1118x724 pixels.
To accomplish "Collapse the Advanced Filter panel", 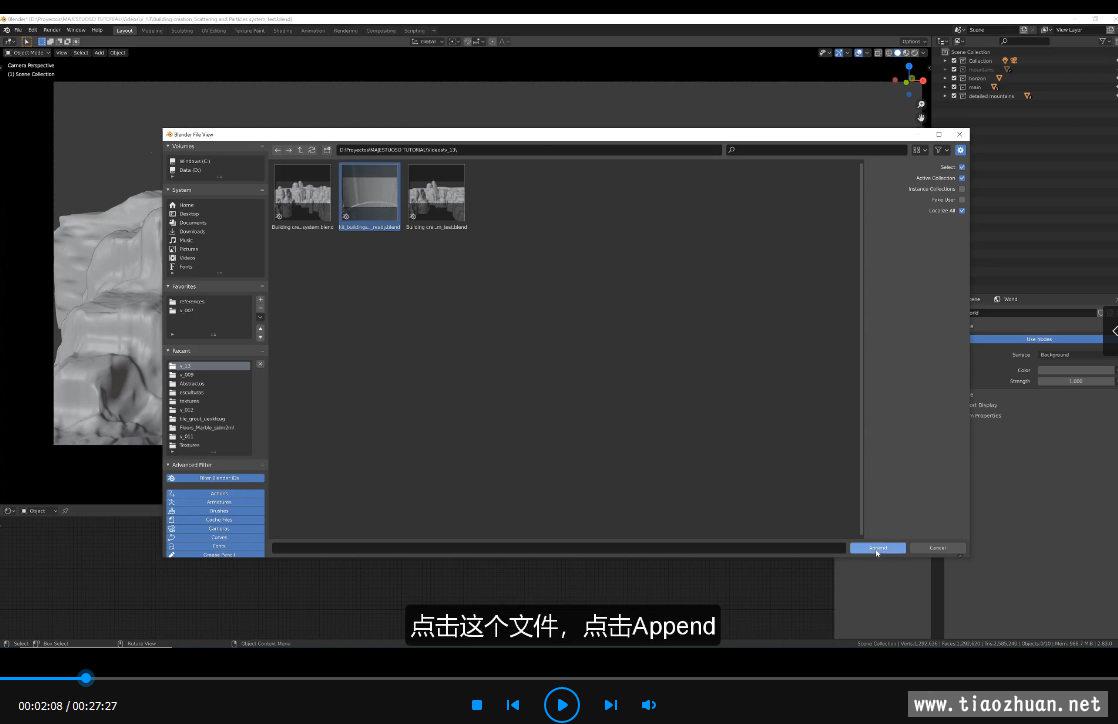I will [x=190, y=465].
